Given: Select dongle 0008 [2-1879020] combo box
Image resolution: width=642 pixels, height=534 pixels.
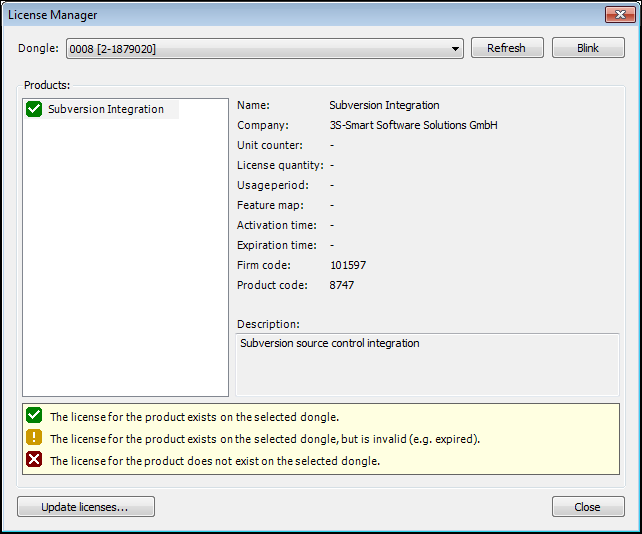Looking at the screenshot, I should pyautogui.click(x=264, y=49).
